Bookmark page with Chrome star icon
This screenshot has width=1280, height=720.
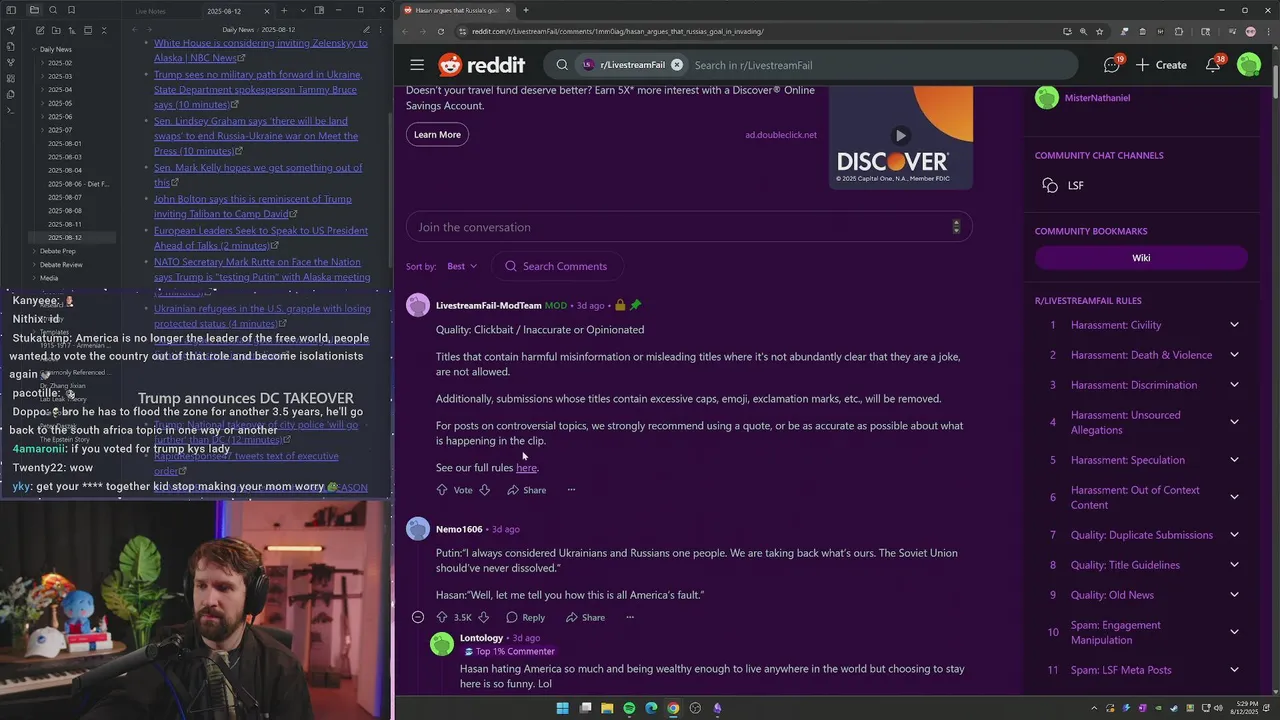[x=1100, y=31]
